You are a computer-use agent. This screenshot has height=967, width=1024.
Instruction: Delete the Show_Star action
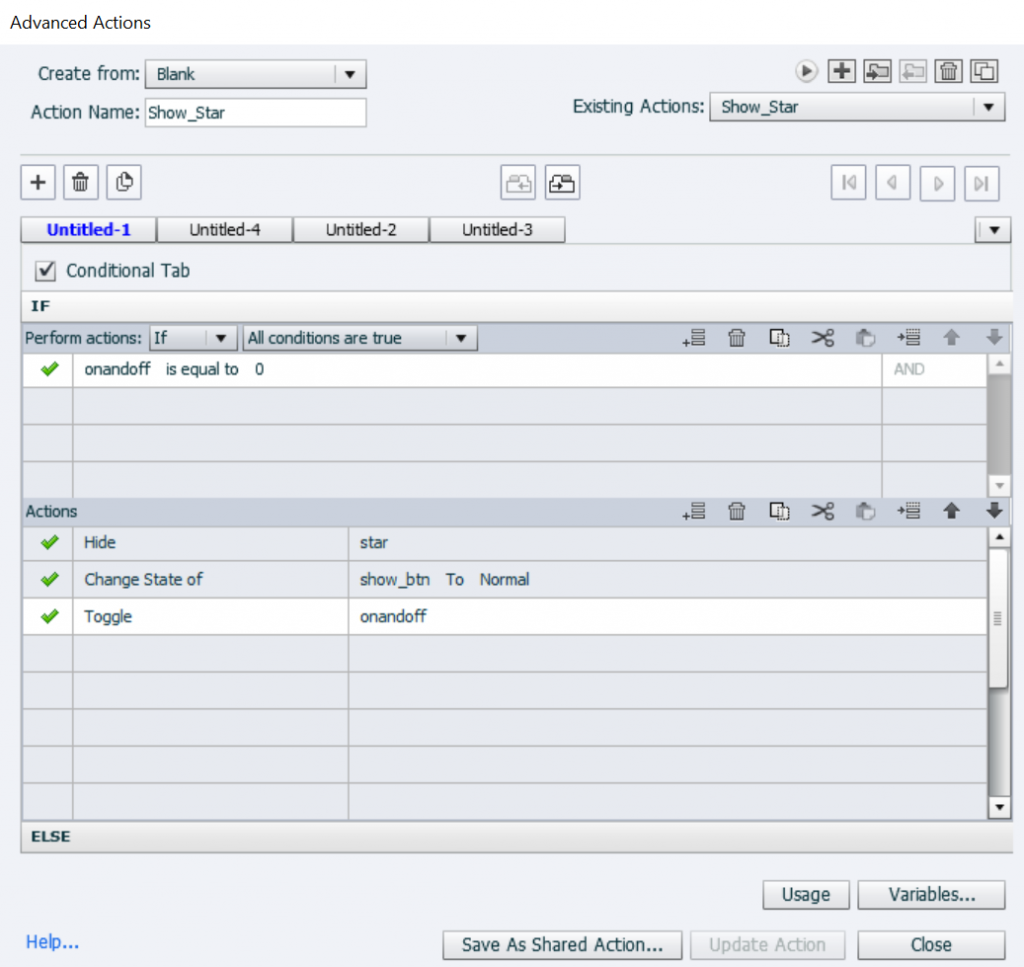948,71
